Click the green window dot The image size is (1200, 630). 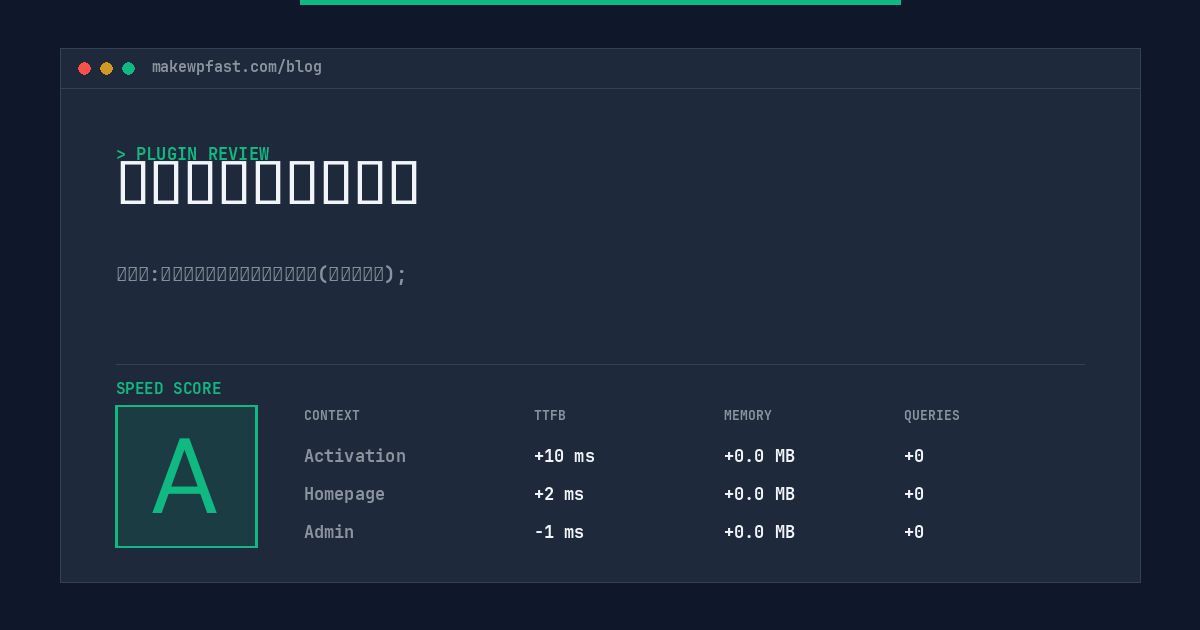(x=128, y=68)
